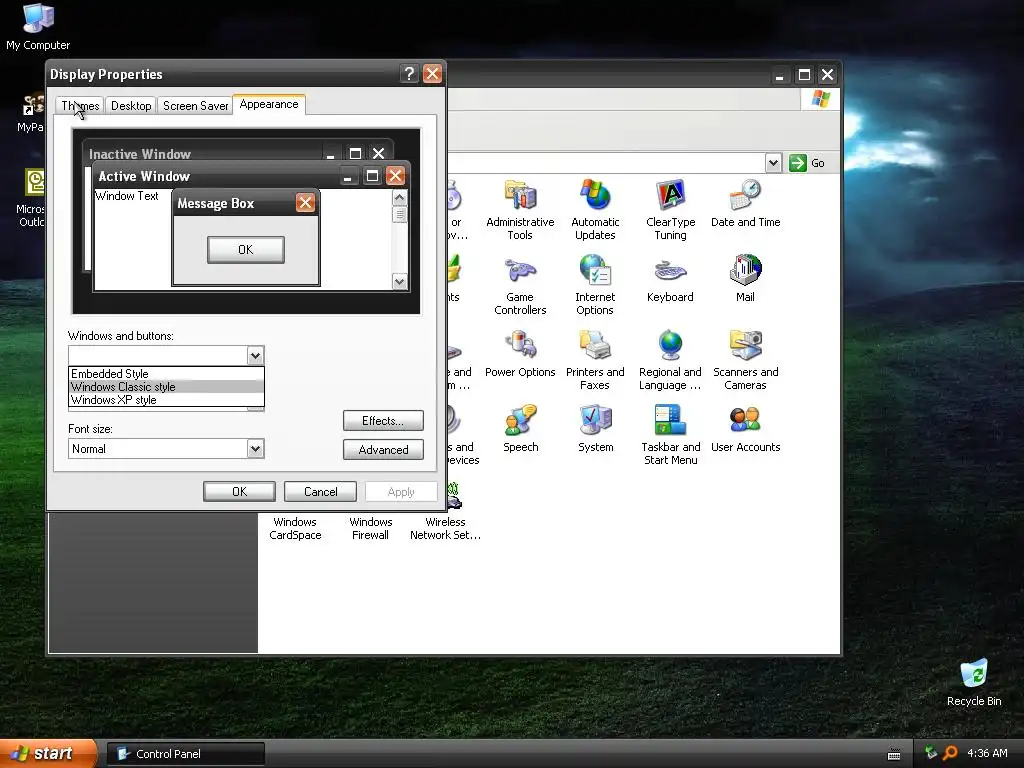The height and width of the screenshot is (768, 1024).
Task: Open Windows CardSpace item
Action: click(295, 528)
